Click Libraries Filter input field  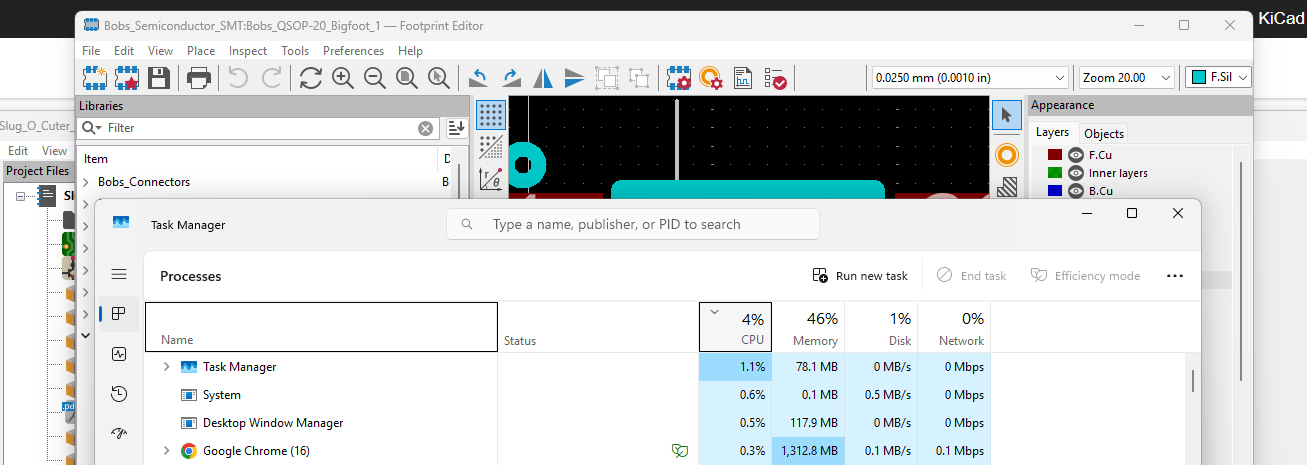coord(258,128)
